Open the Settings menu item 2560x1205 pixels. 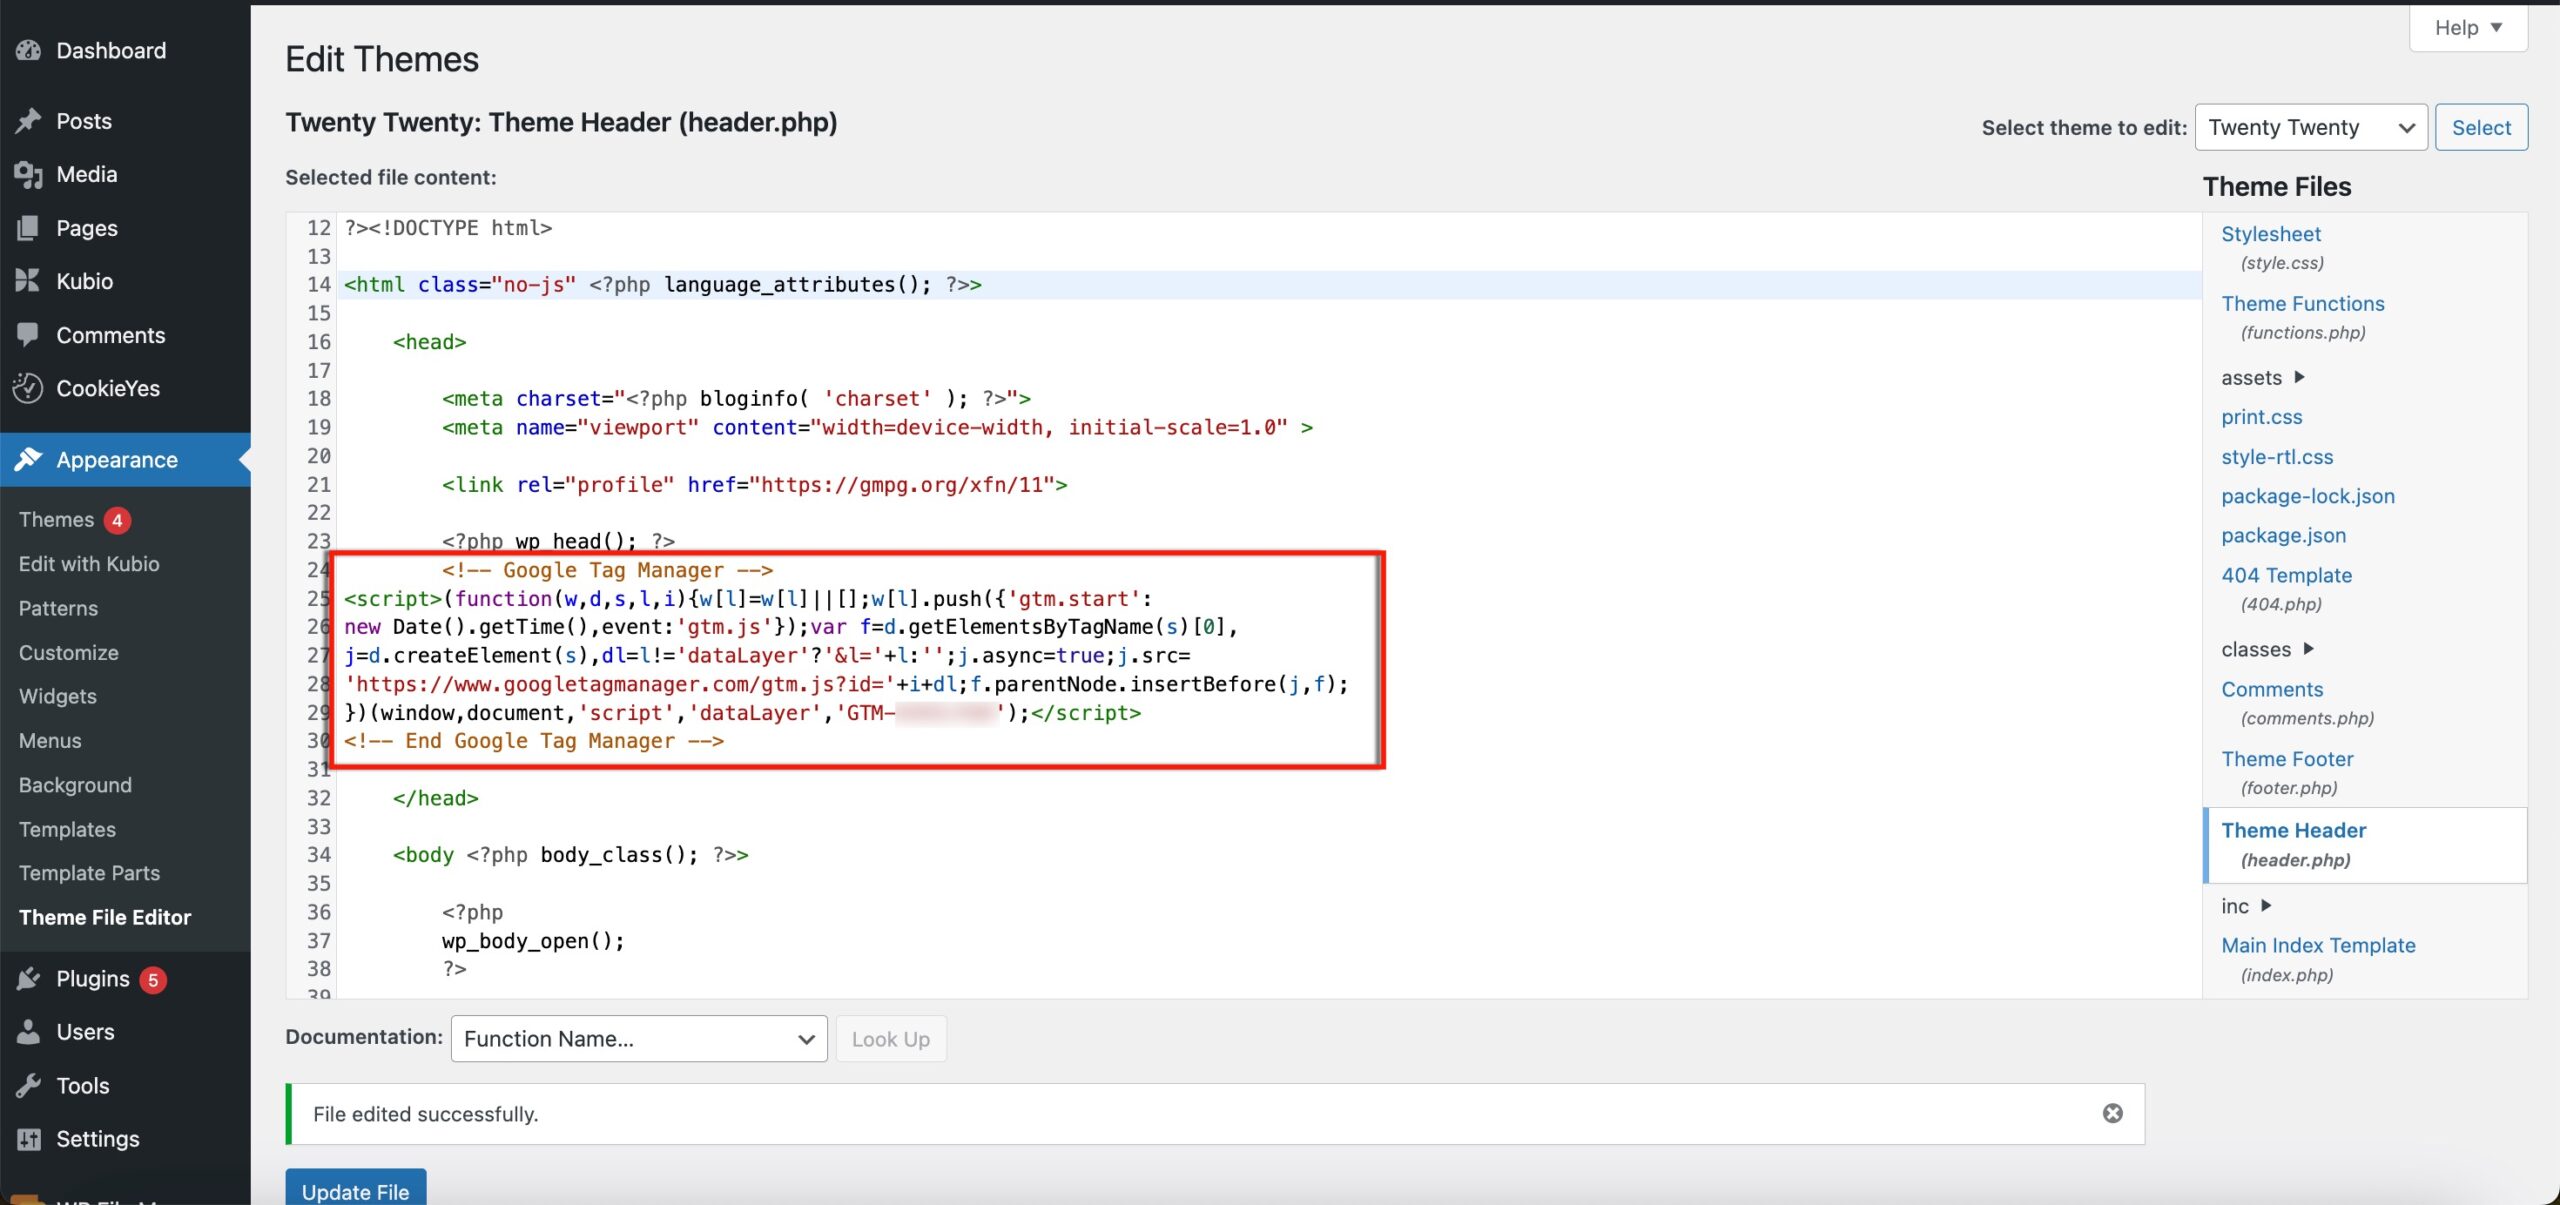[x=97, y=1138]
